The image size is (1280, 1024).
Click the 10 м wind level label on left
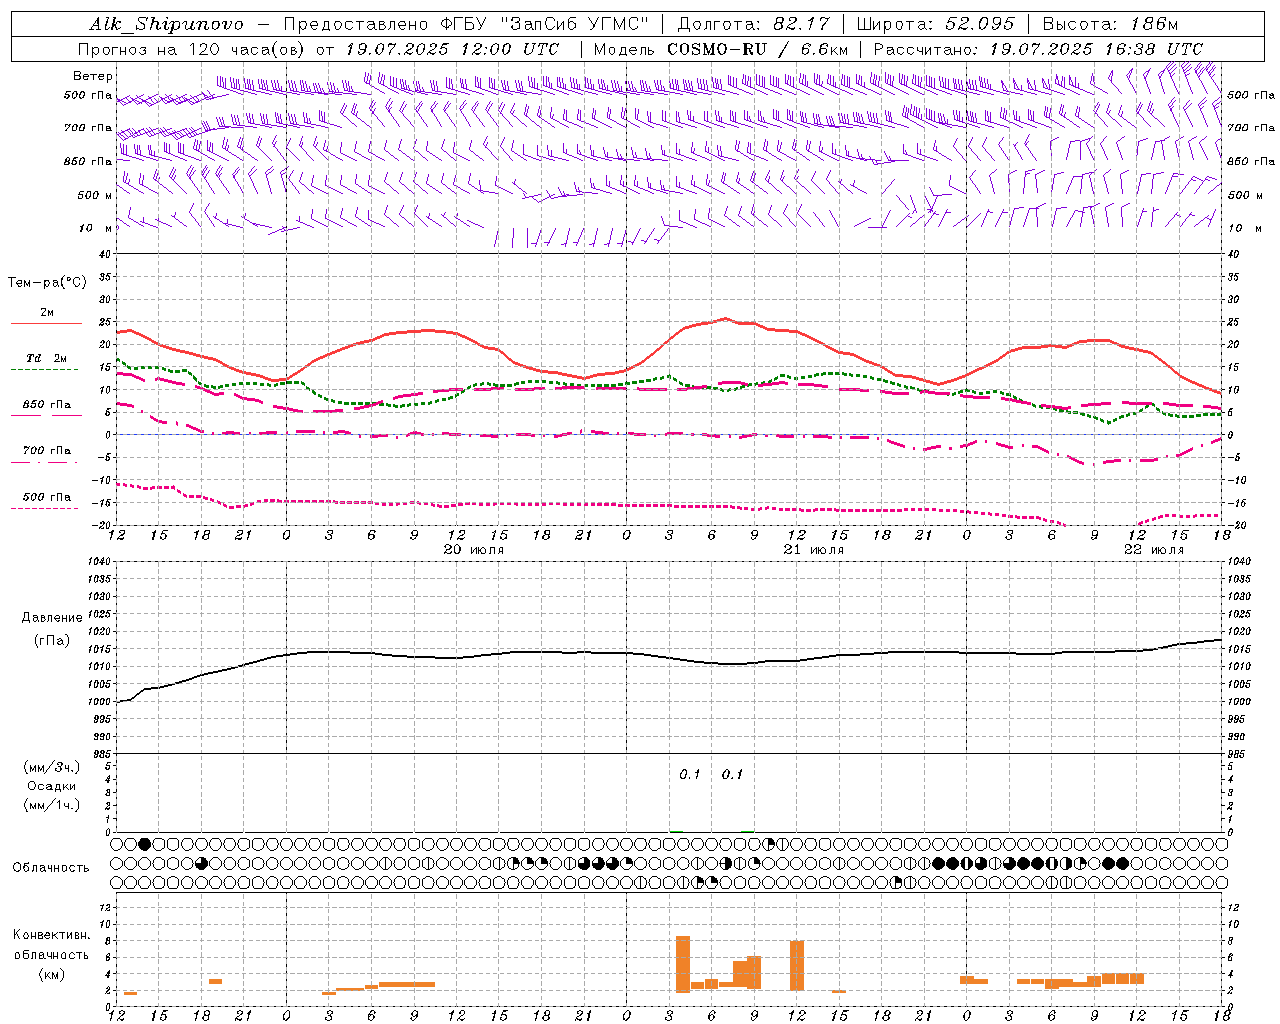coord(97,228)
